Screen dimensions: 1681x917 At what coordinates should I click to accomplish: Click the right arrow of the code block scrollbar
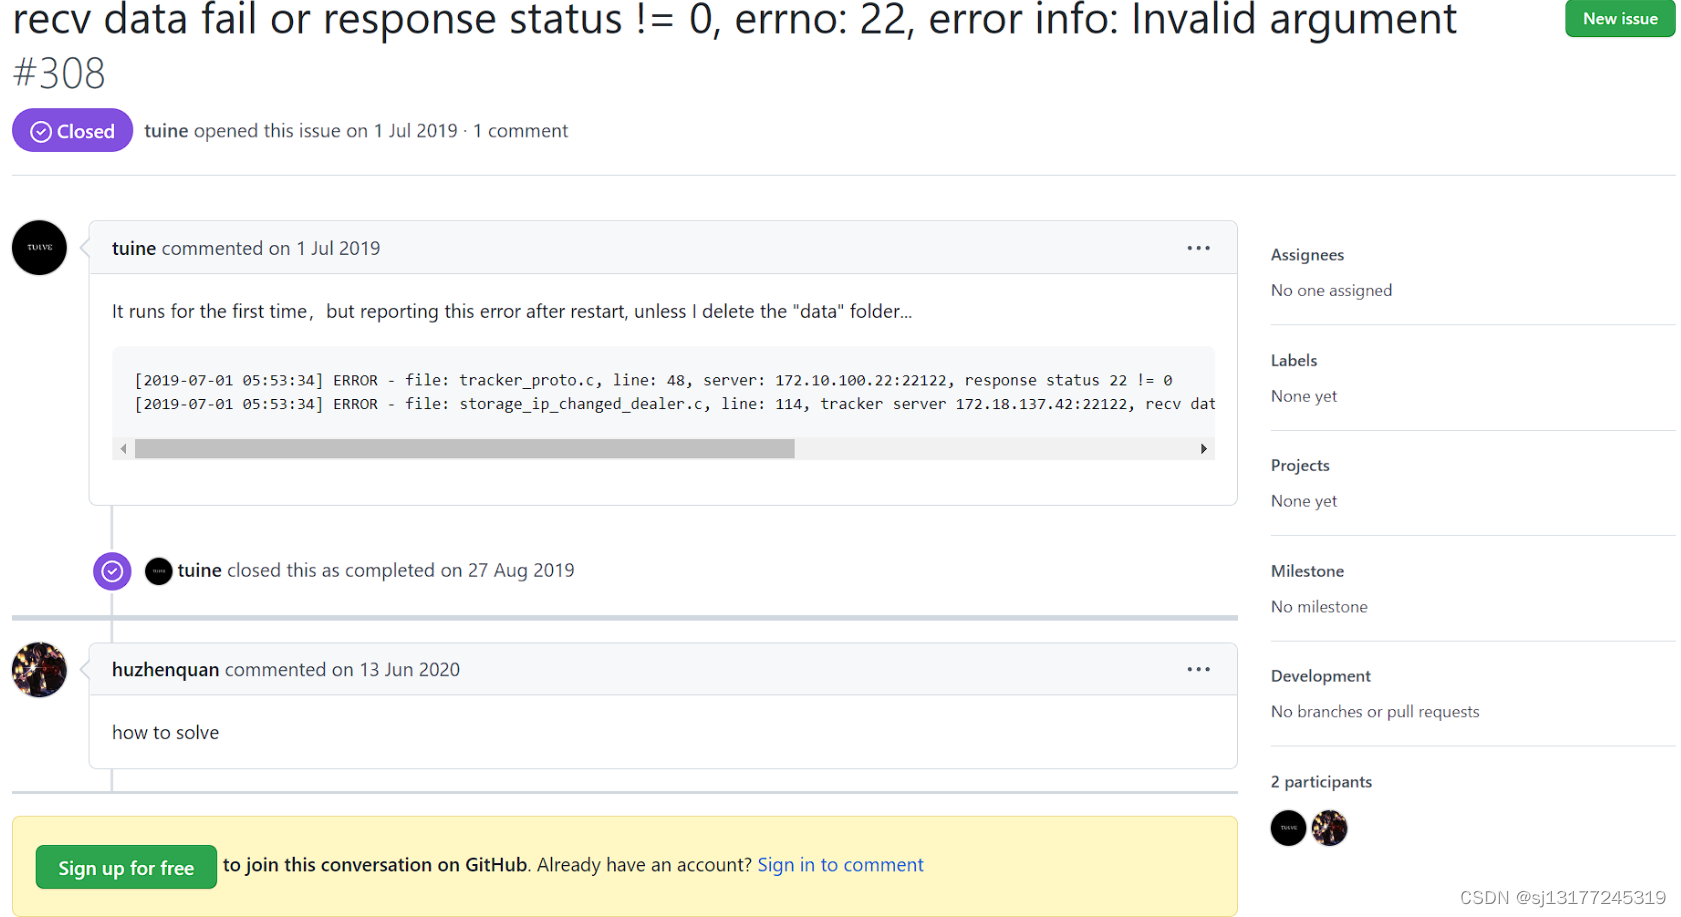(1204, 449)
